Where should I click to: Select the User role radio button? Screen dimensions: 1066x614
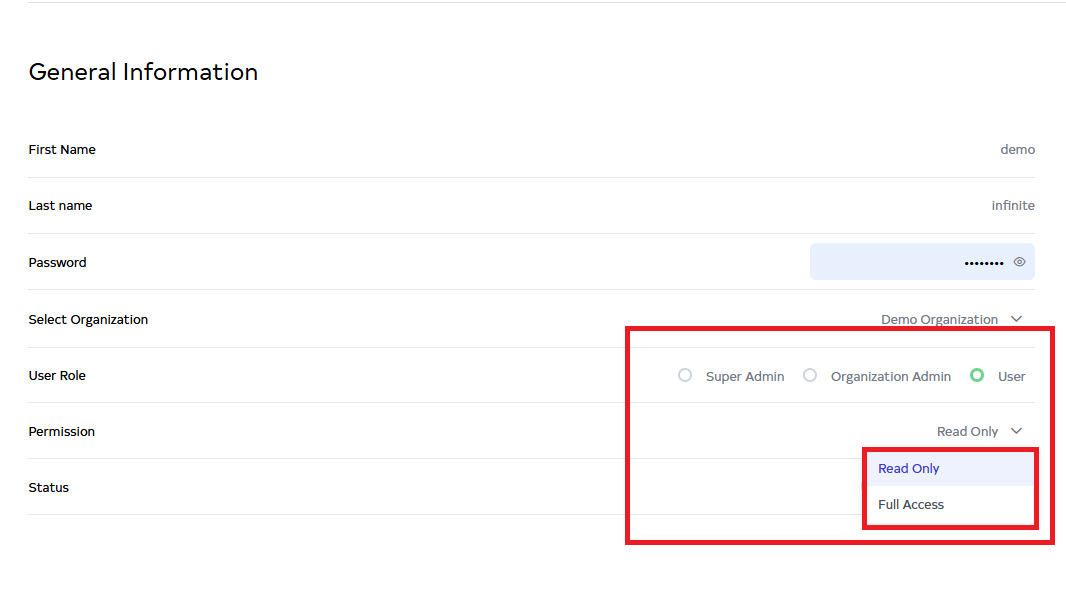977,376
